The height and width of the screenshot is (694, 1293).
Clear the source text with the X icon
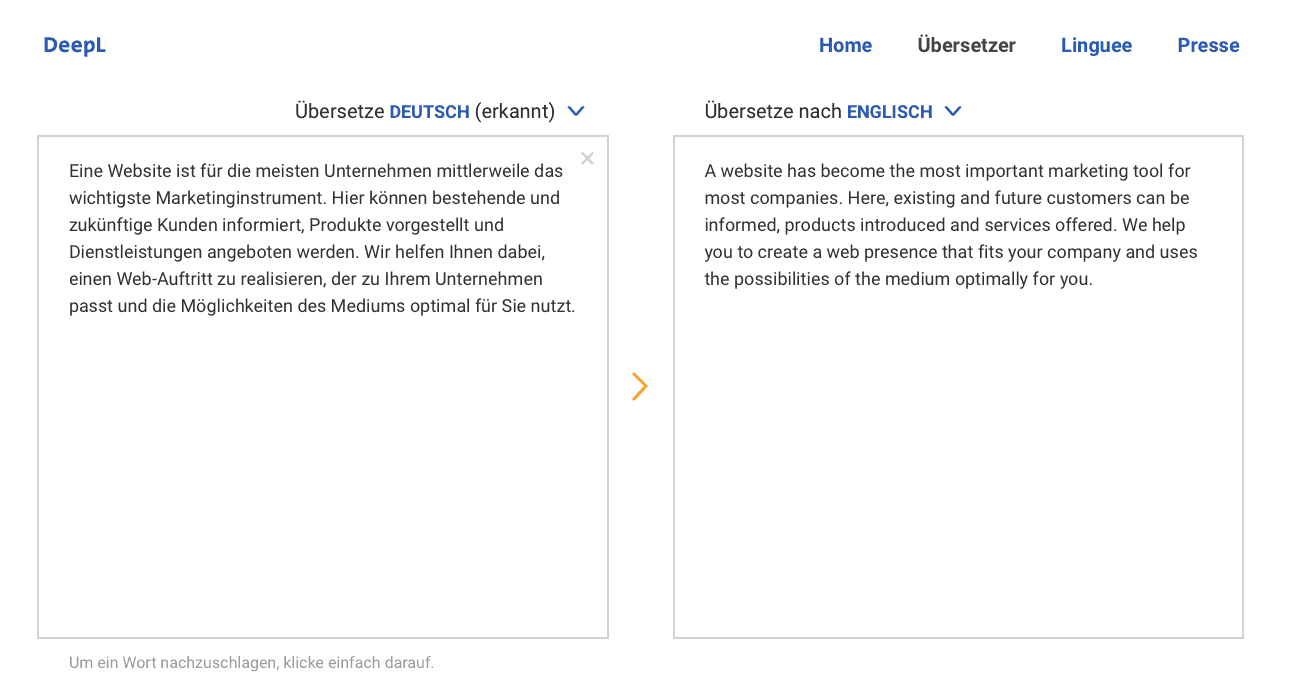pyautogui.click(x=587, y=158)
